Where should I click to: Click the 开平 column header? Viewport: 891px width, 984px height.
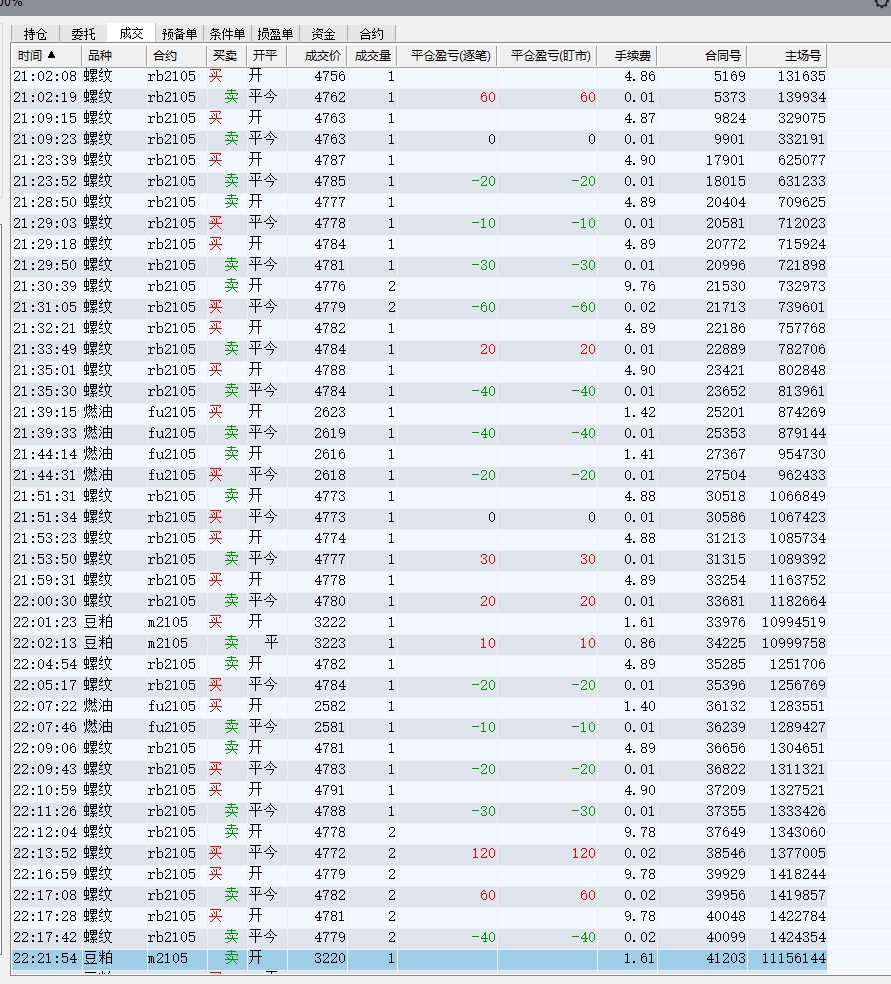pyautogui.click(x=266, y=56)
